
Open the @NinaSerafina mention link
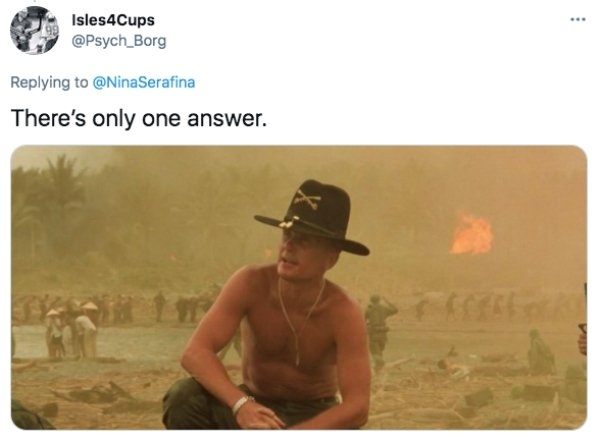[x=144, y=82]
